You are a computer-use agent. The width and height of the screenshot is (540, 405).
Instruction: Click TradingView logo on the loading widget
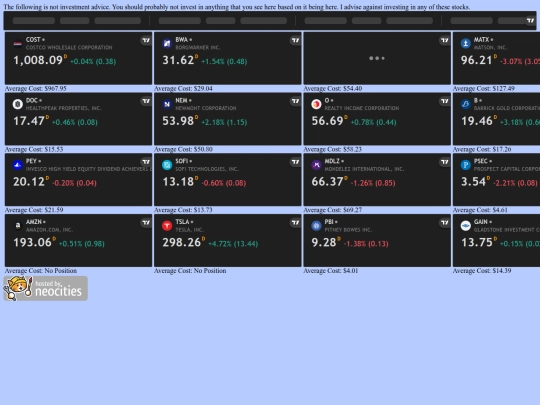point(445,40)
